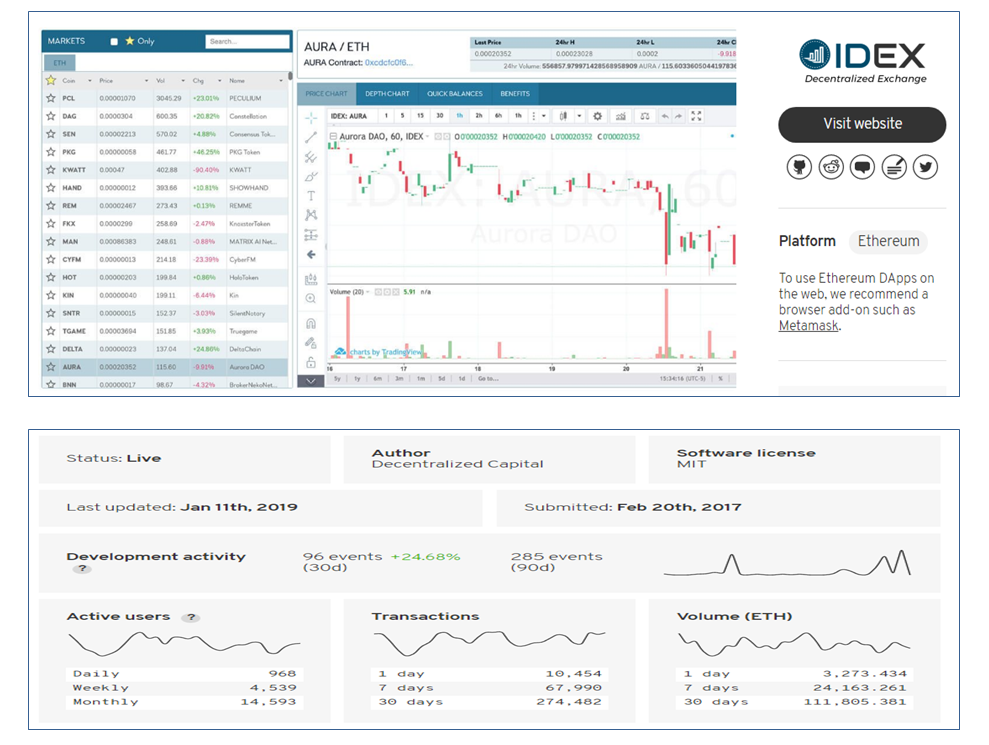Viewport: 989px width, 745px height.
Task: Toggle the magnet mode icon
Action: [311, 324]
